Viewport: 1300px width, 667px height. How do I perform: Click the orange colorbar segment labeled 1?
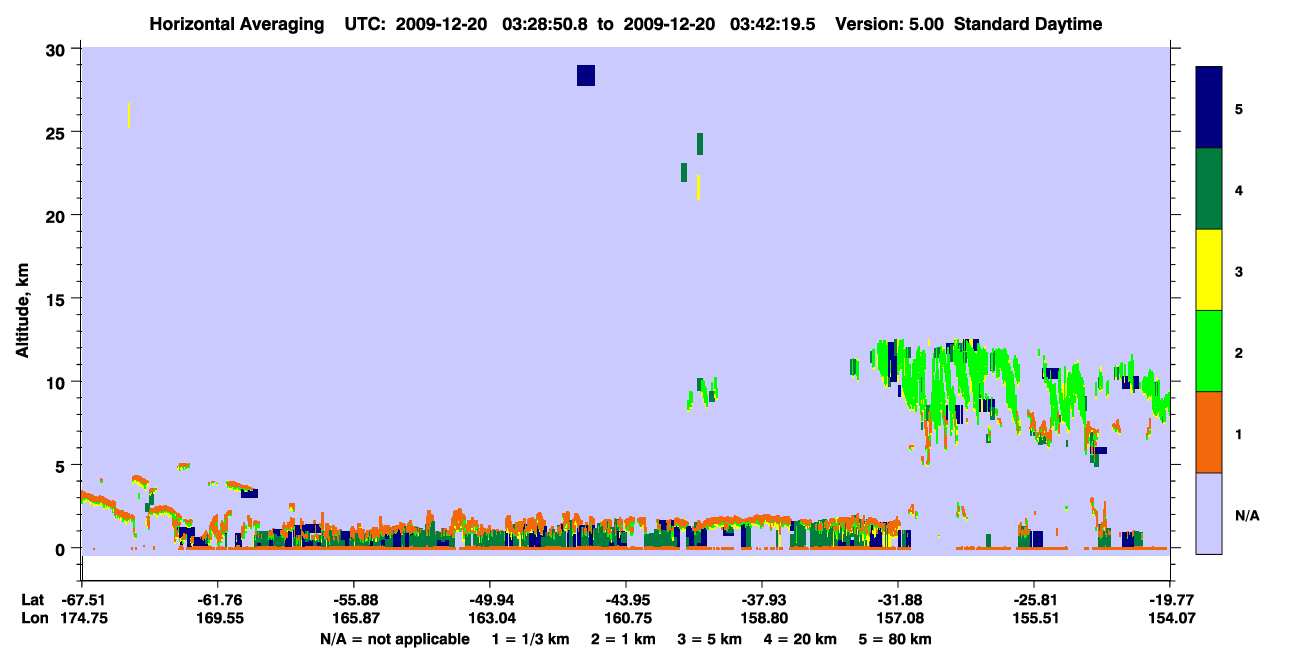point(1209,432)
